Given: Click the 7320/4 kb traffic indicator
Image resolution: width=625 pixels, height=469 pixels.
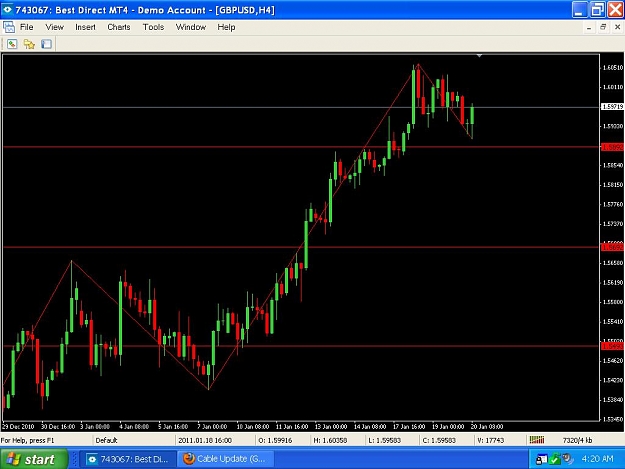Looking at the screenshot, I should [578, 440].
